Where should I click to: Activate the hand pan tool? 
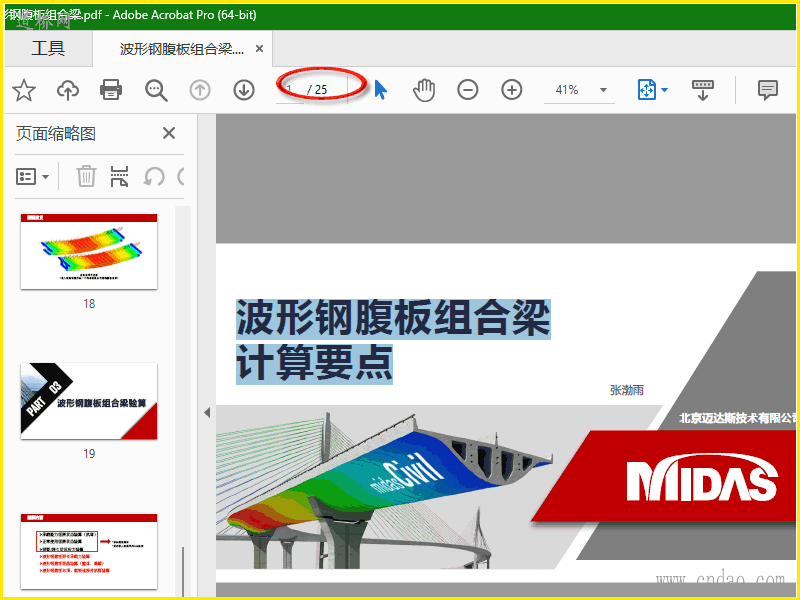pos(423,90)
